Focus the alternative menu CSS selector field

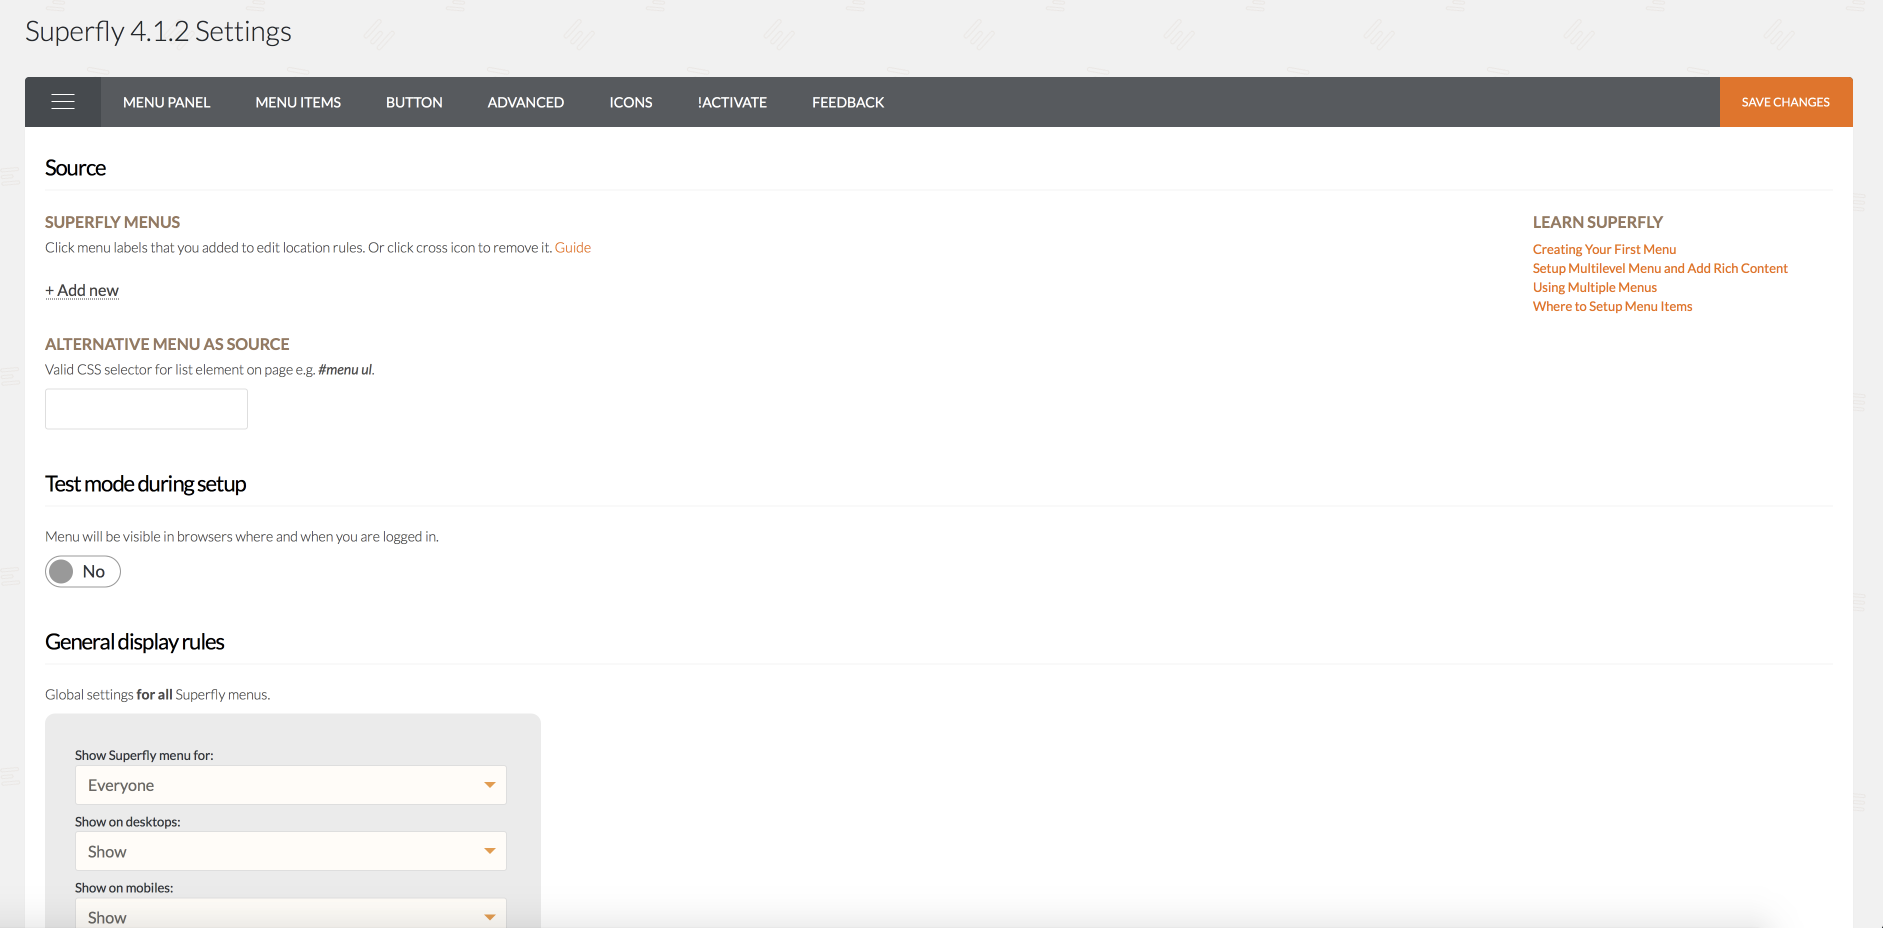(146, 409)
